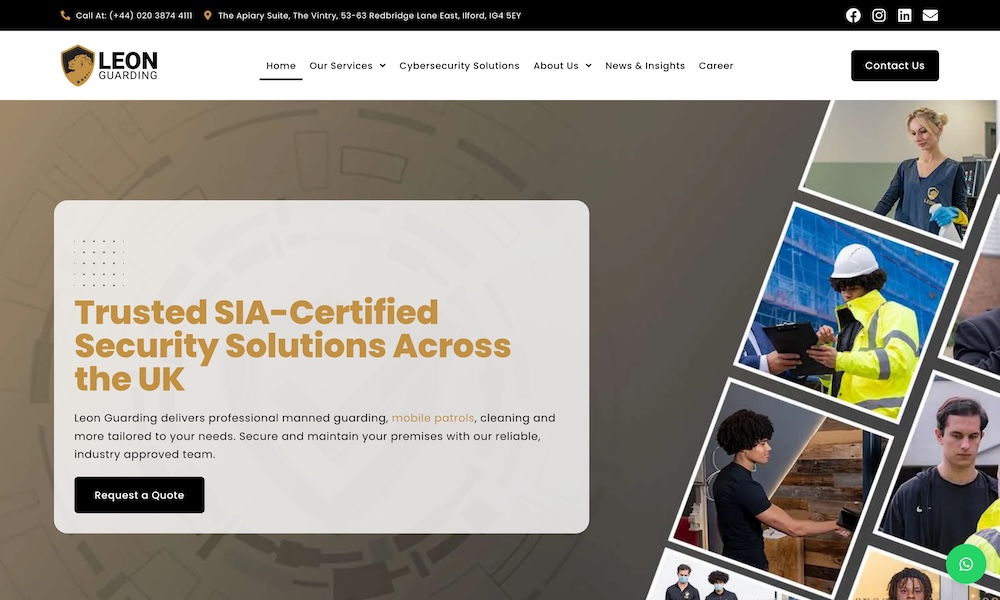
Task: Expand the About Us dropdown arrow
Action: pyautogui.click(x=588, y=66)
